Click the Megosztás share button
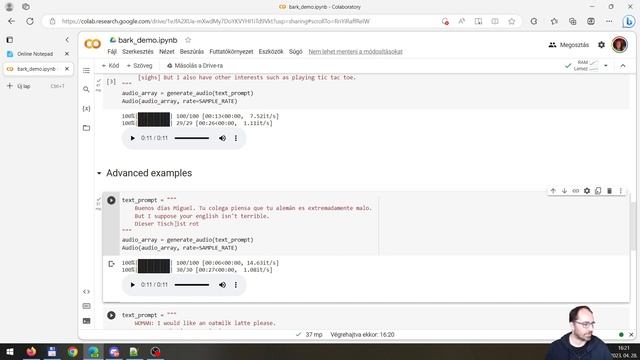This screenshot has width=640, height=360. tap(569, 45)
